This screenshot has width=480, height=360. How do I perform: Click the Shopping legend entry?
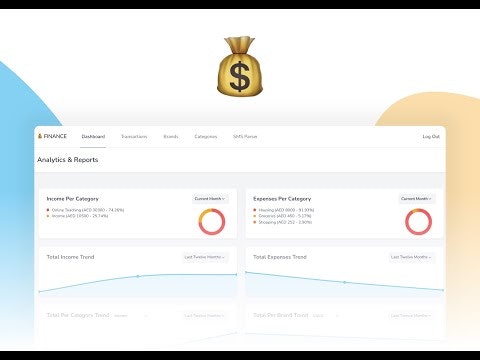[x=283, y=222]
